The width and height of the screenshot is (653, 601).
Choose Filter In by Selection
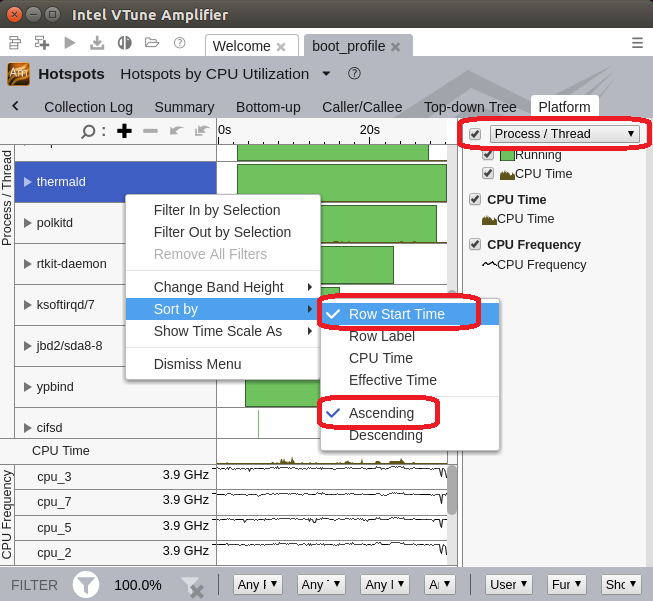[x=223, y=210]
